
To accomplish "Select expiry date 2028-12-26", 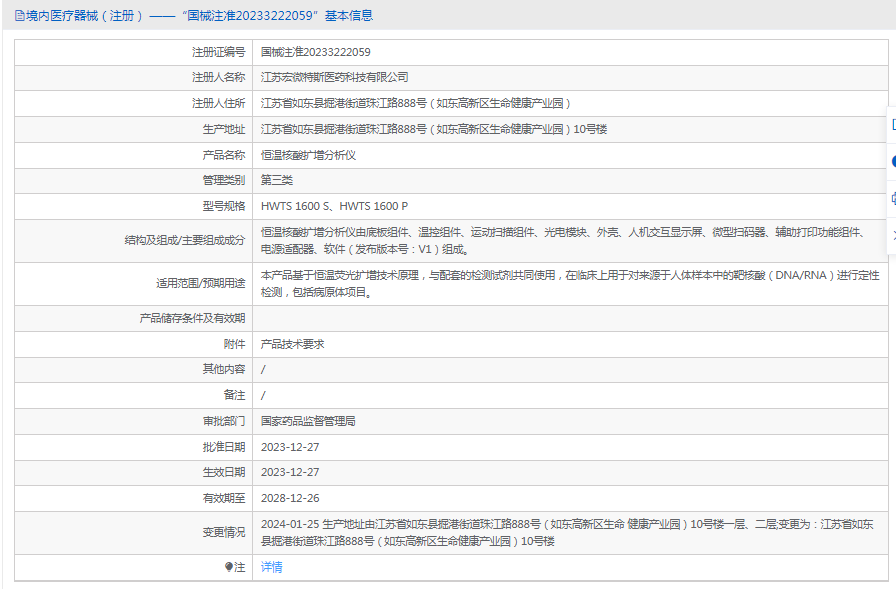I will tap(290, 498).
